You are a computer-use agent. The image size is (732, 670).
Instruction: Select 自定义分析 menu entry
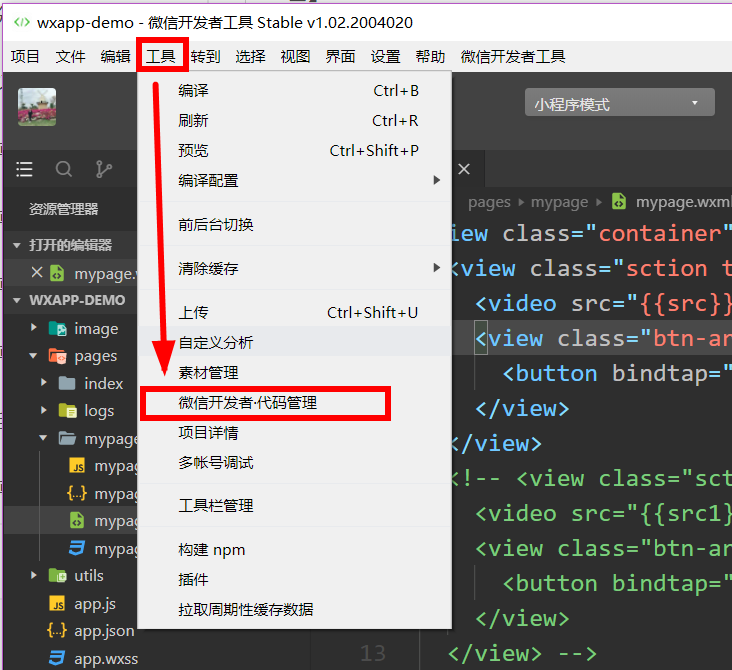(295, 342)
